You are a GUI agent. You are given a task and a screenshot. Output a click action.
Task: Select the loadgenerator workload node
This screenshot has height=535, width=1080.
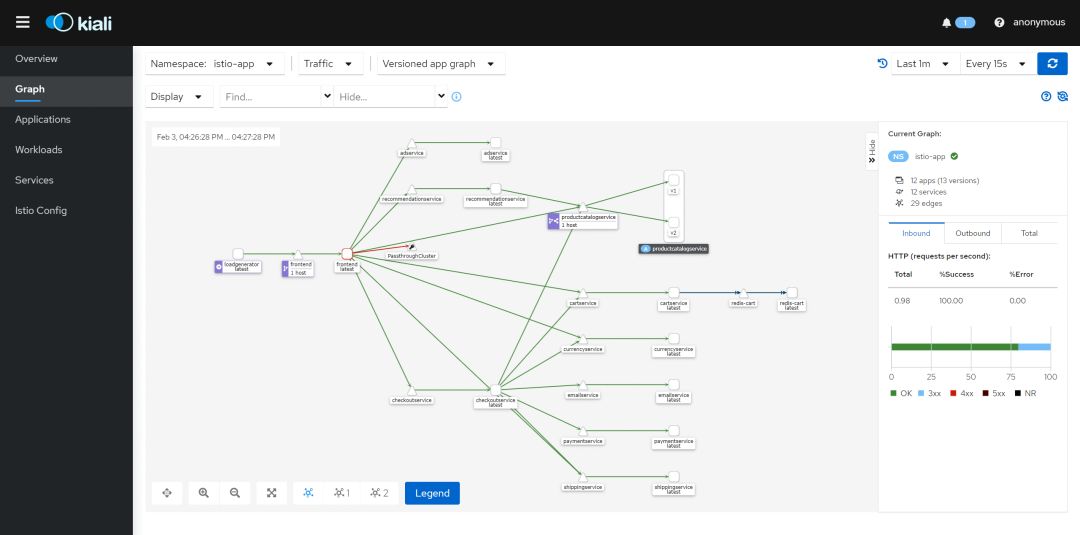(238, 254)
